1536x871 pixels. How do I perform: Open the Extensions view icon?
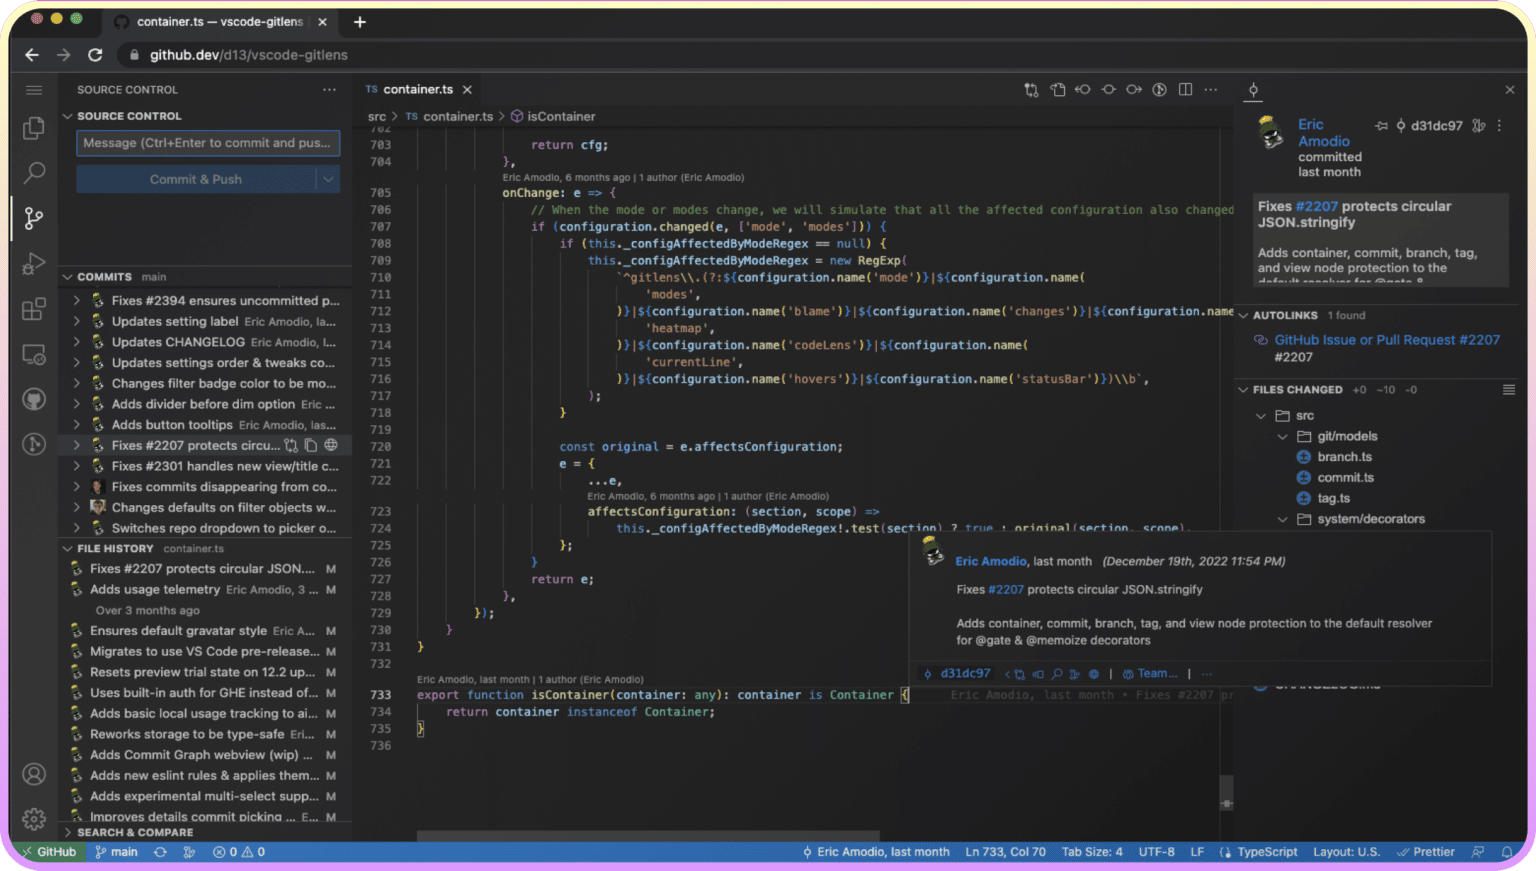(34, 309)
